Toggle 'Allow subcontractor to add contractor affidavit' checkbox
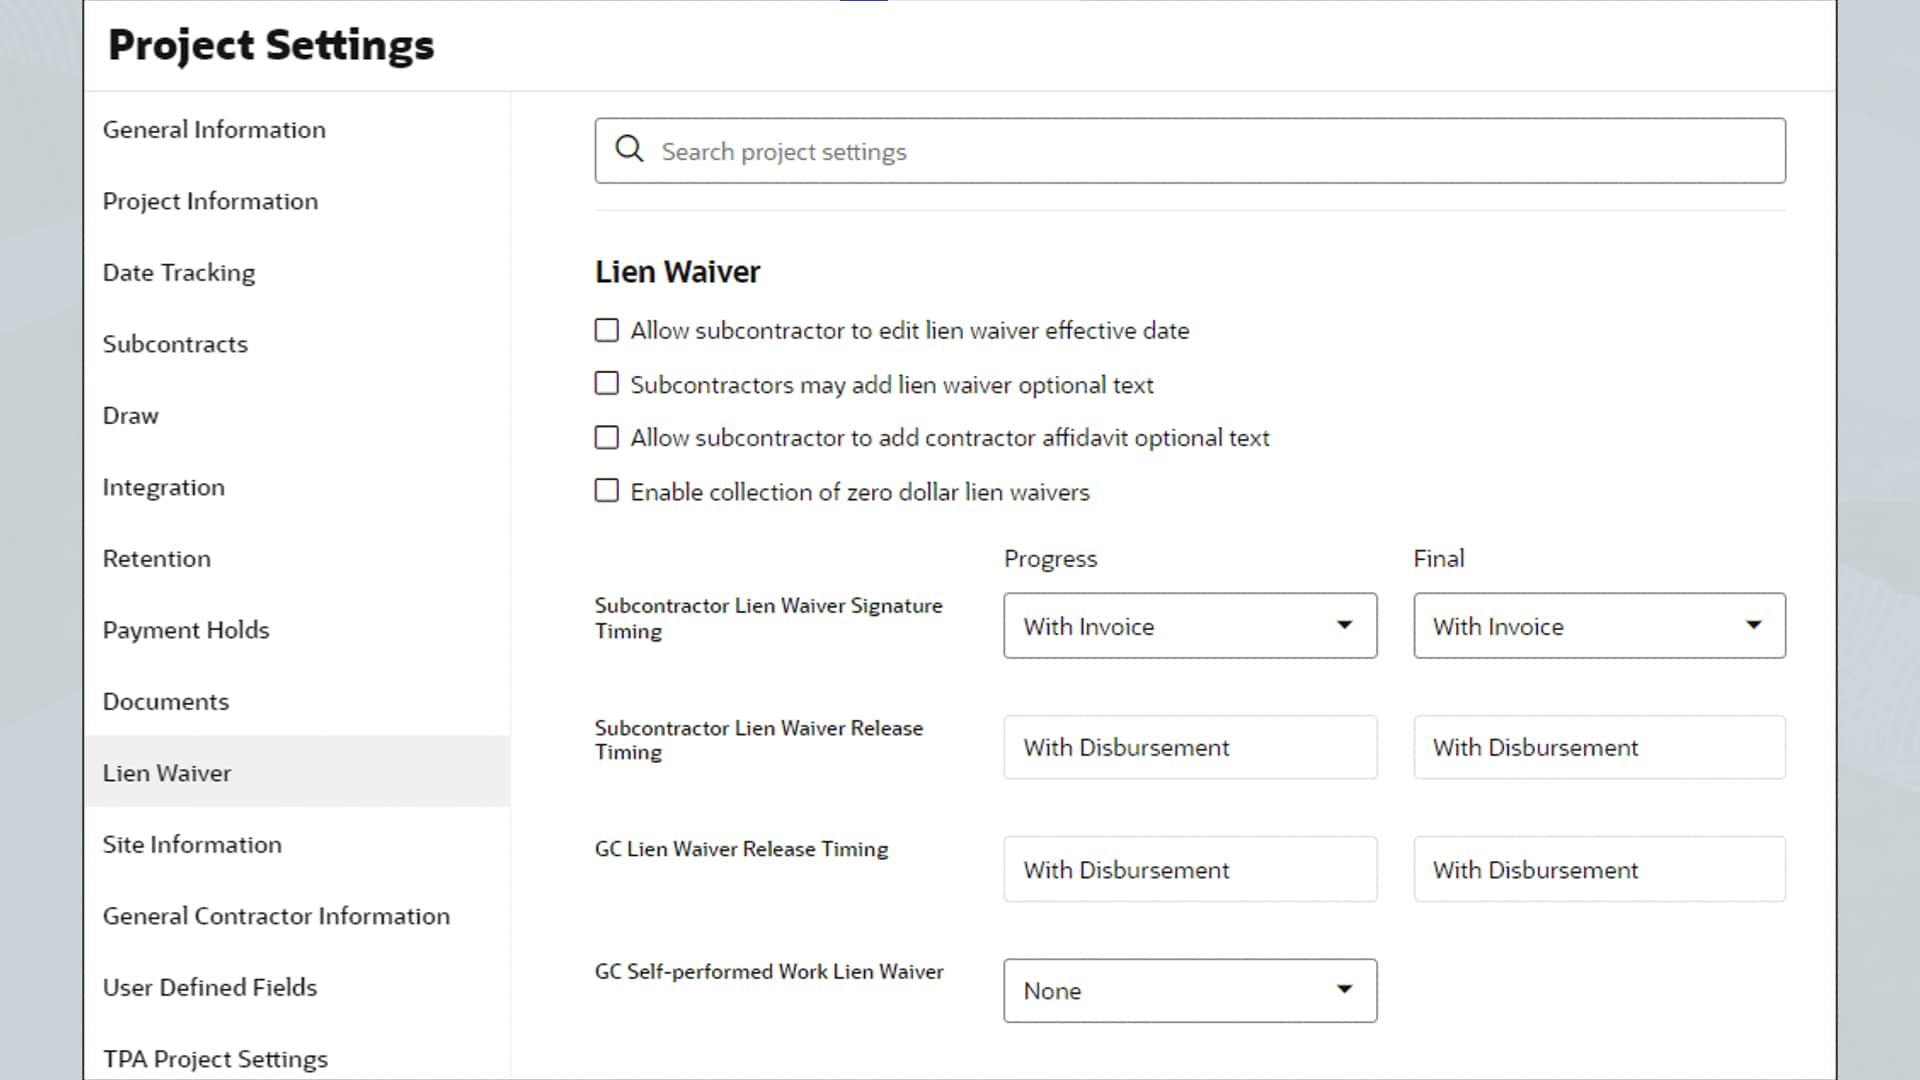 [x=606, y=438]
